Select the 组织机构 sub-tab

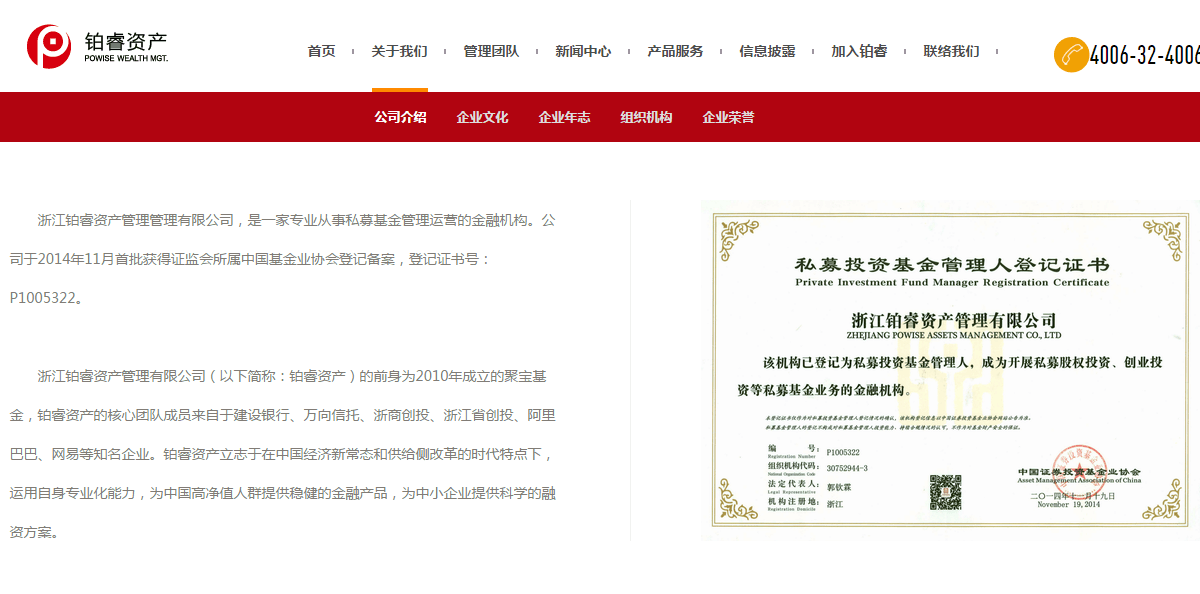pos(646,117)
